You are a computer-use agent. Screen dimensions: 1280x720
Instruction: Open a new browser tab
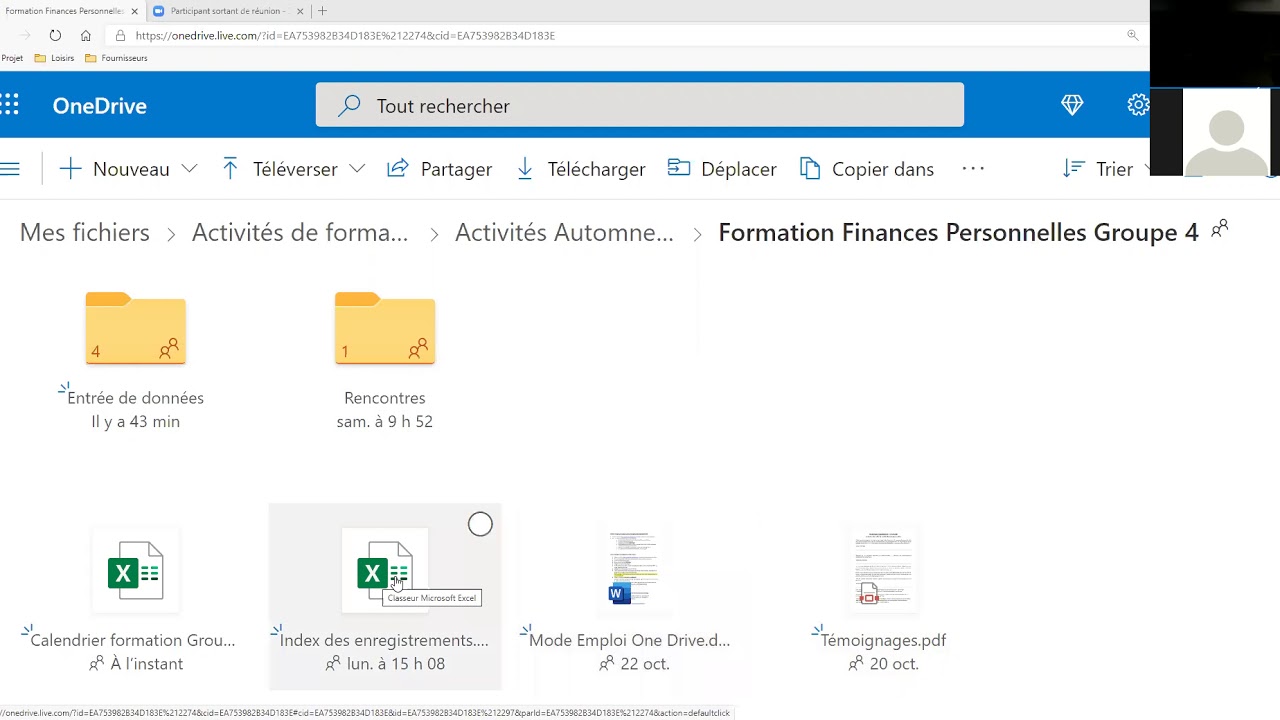point(322,11)
